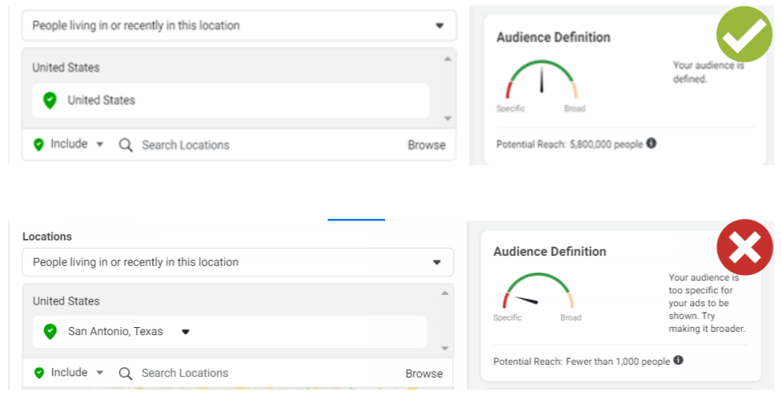Click the Locations heading label
Screen dimensions: 782x396
click(47, 236)
